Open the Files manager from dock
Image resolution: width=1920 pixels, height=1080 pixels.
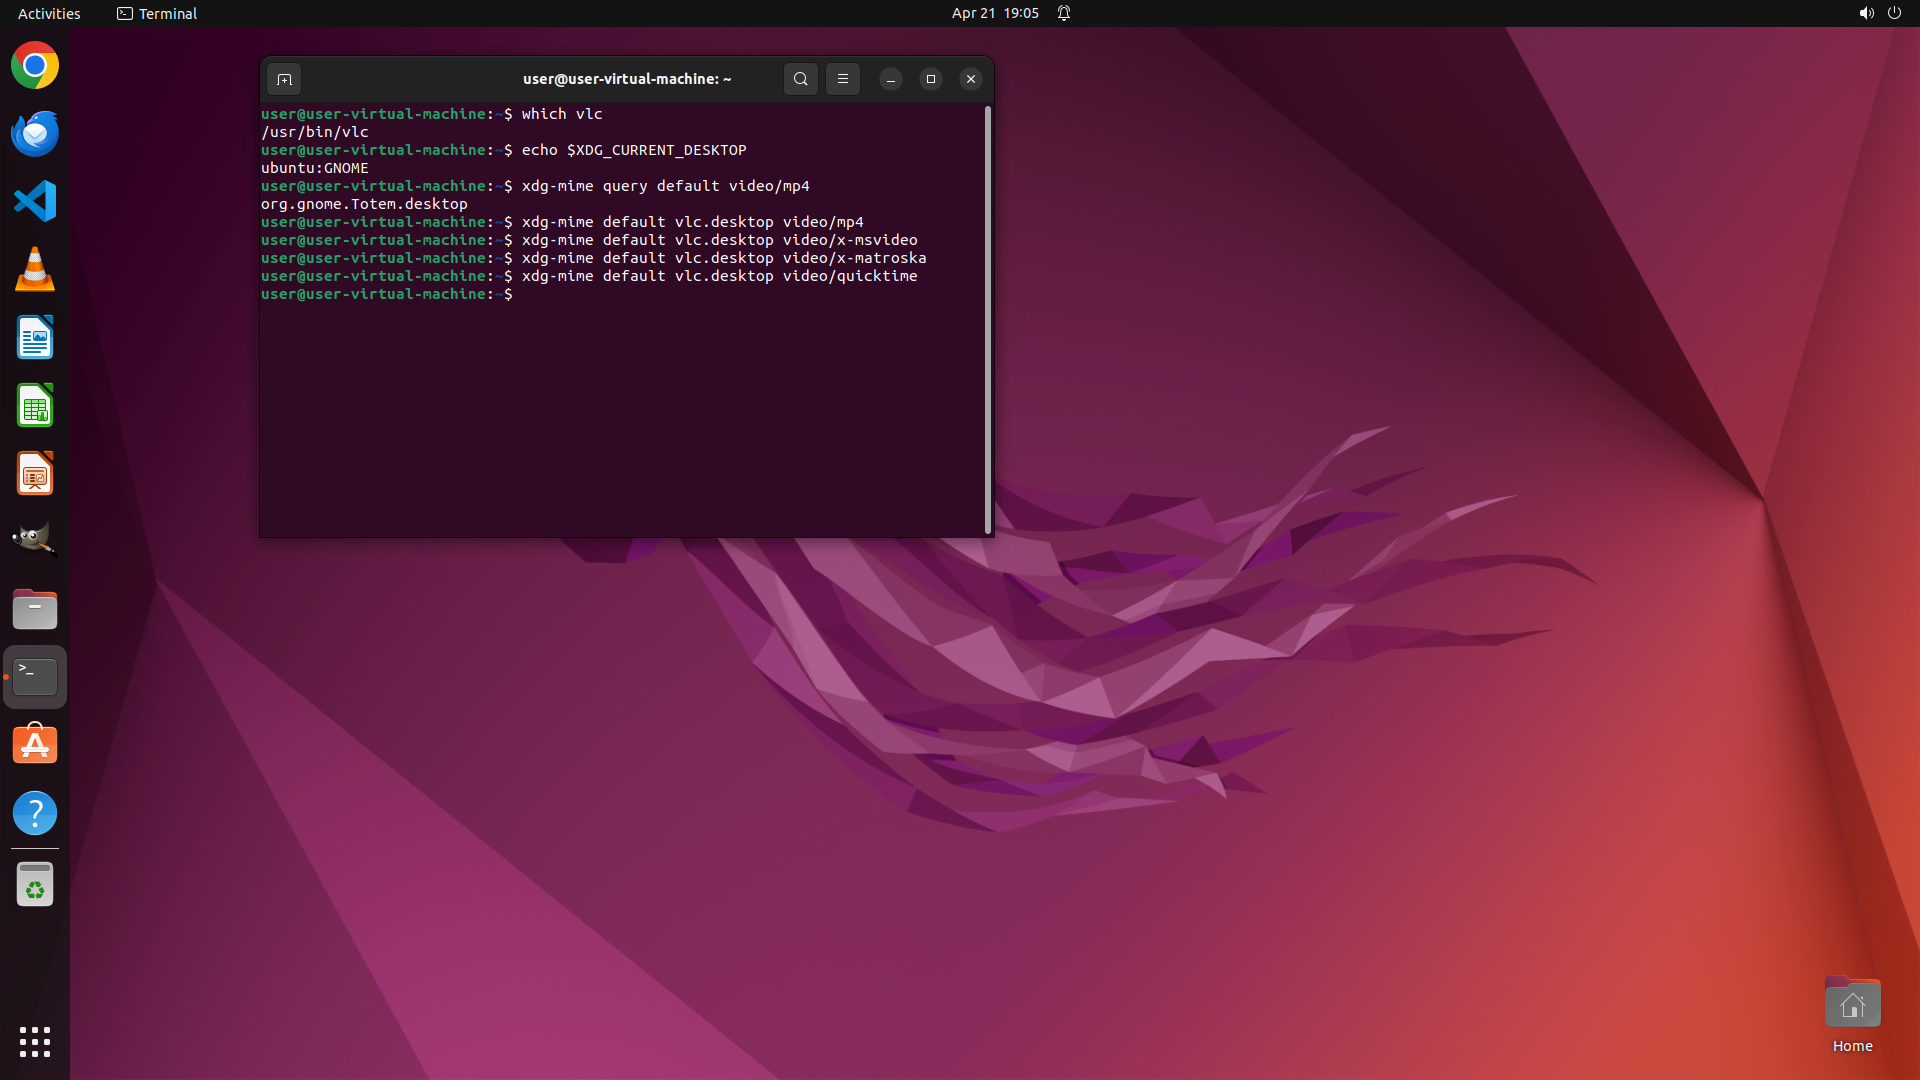tap(35, 609)
